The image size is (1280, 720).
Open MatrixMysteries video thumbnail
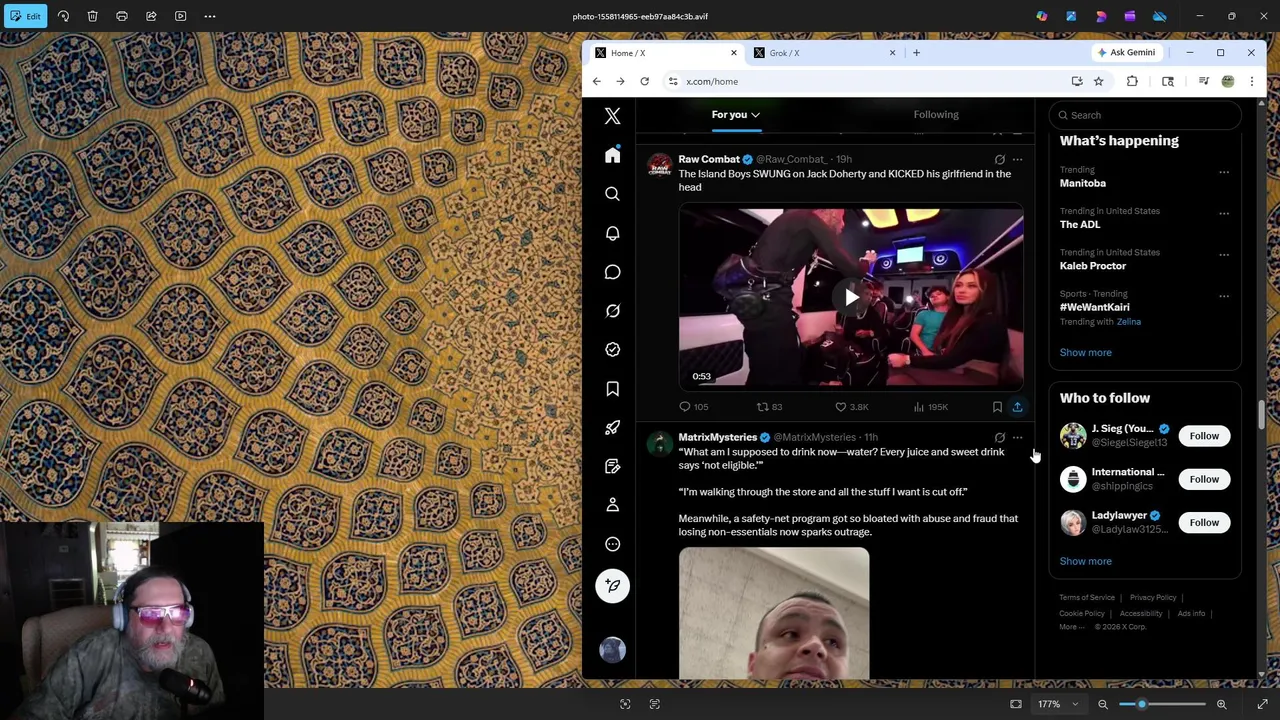click(x=774, y=613)
